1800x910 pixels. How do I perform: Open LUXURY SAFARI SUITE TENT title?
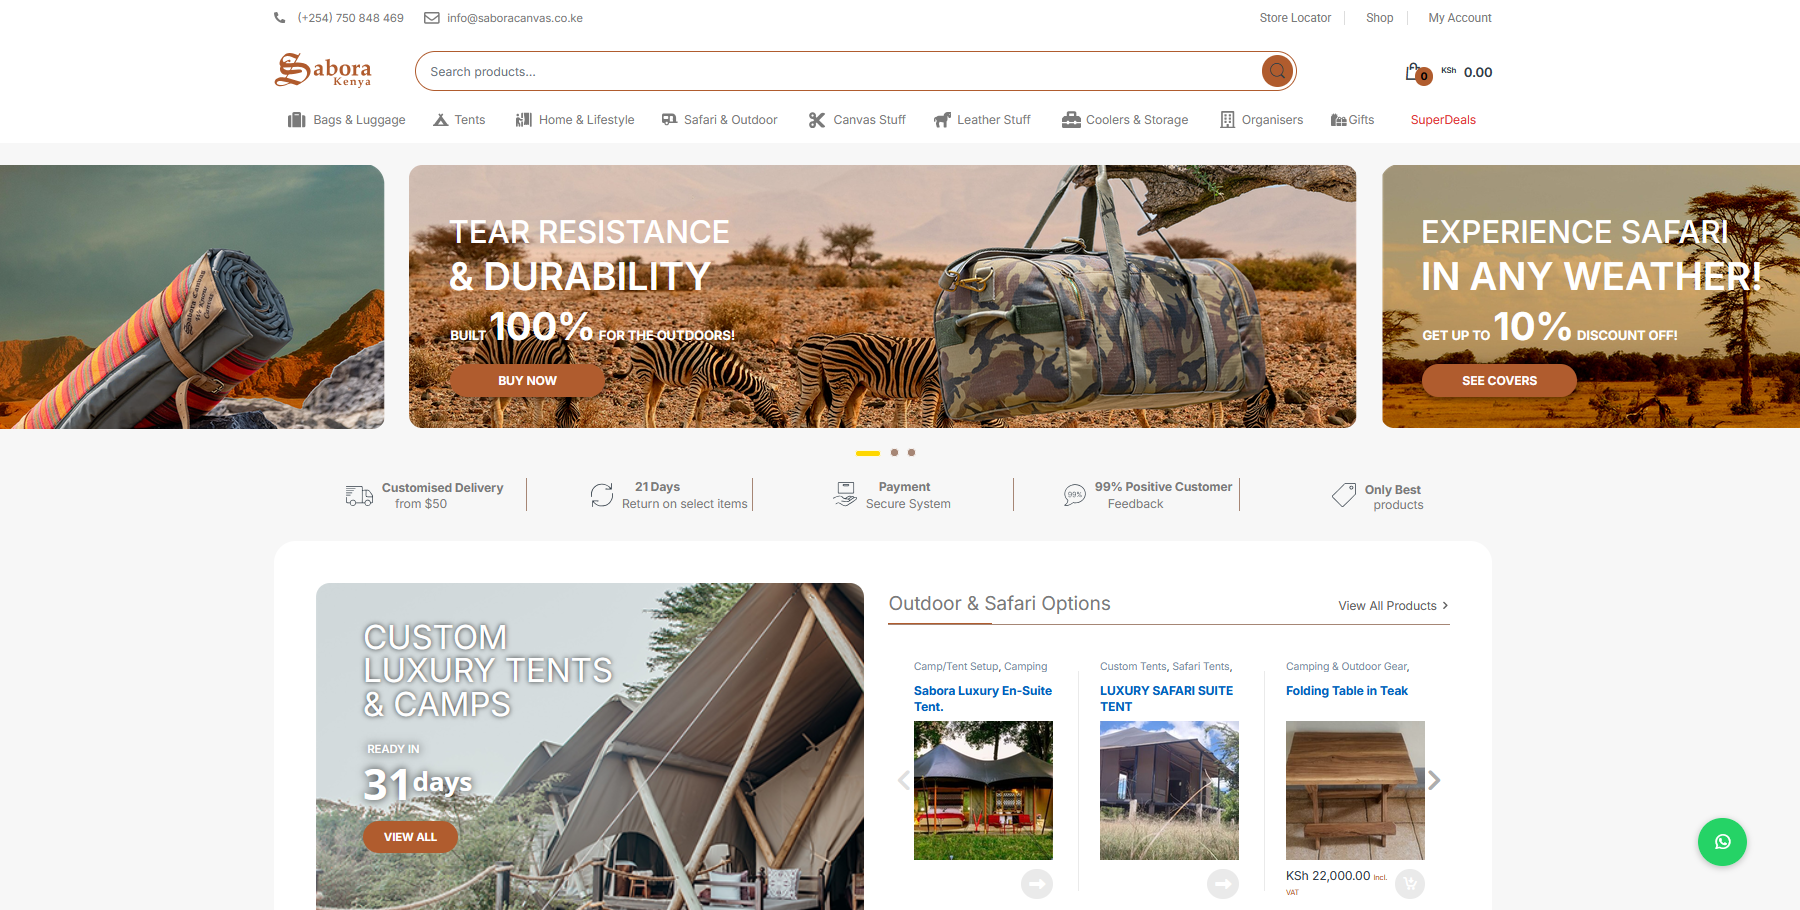coord(1166,698)
